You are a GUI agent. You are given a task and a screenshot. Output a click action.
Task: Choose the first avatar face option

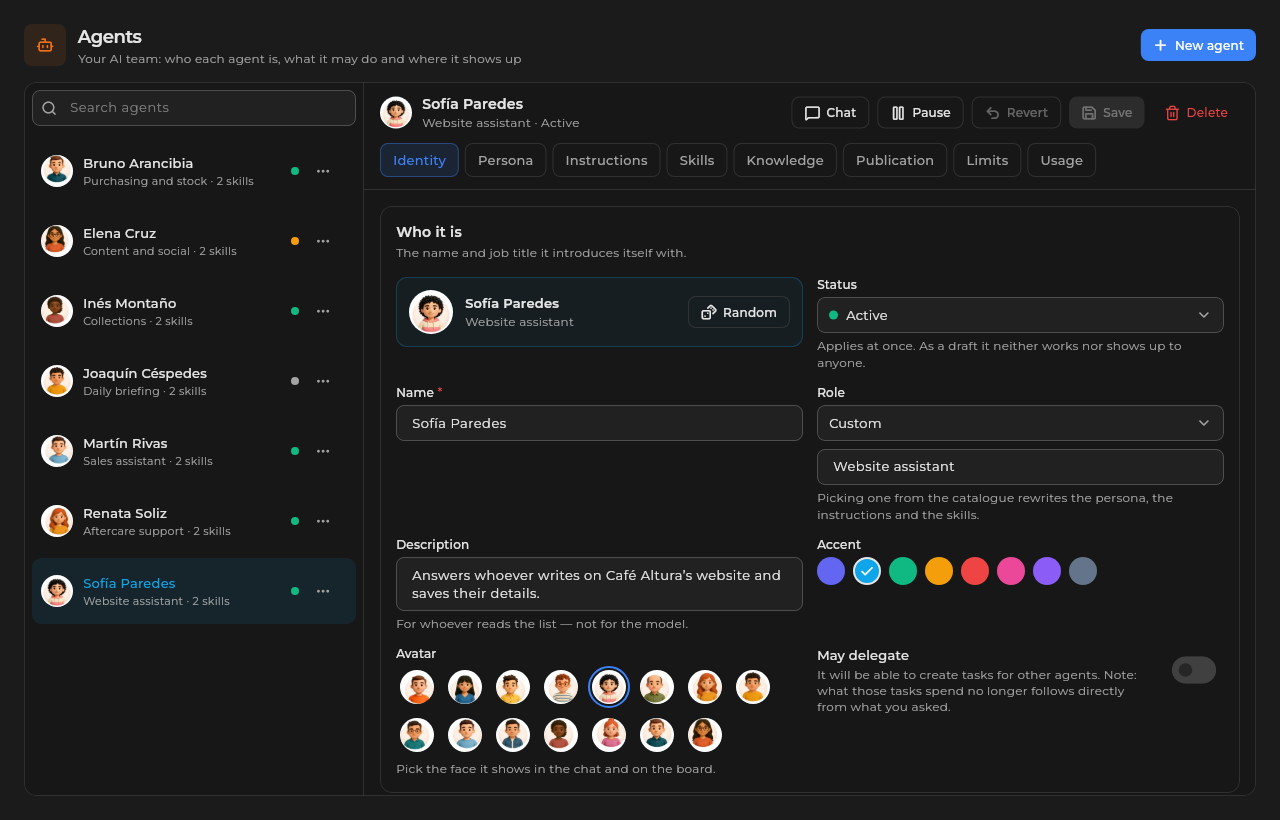(x=417, y=687)
